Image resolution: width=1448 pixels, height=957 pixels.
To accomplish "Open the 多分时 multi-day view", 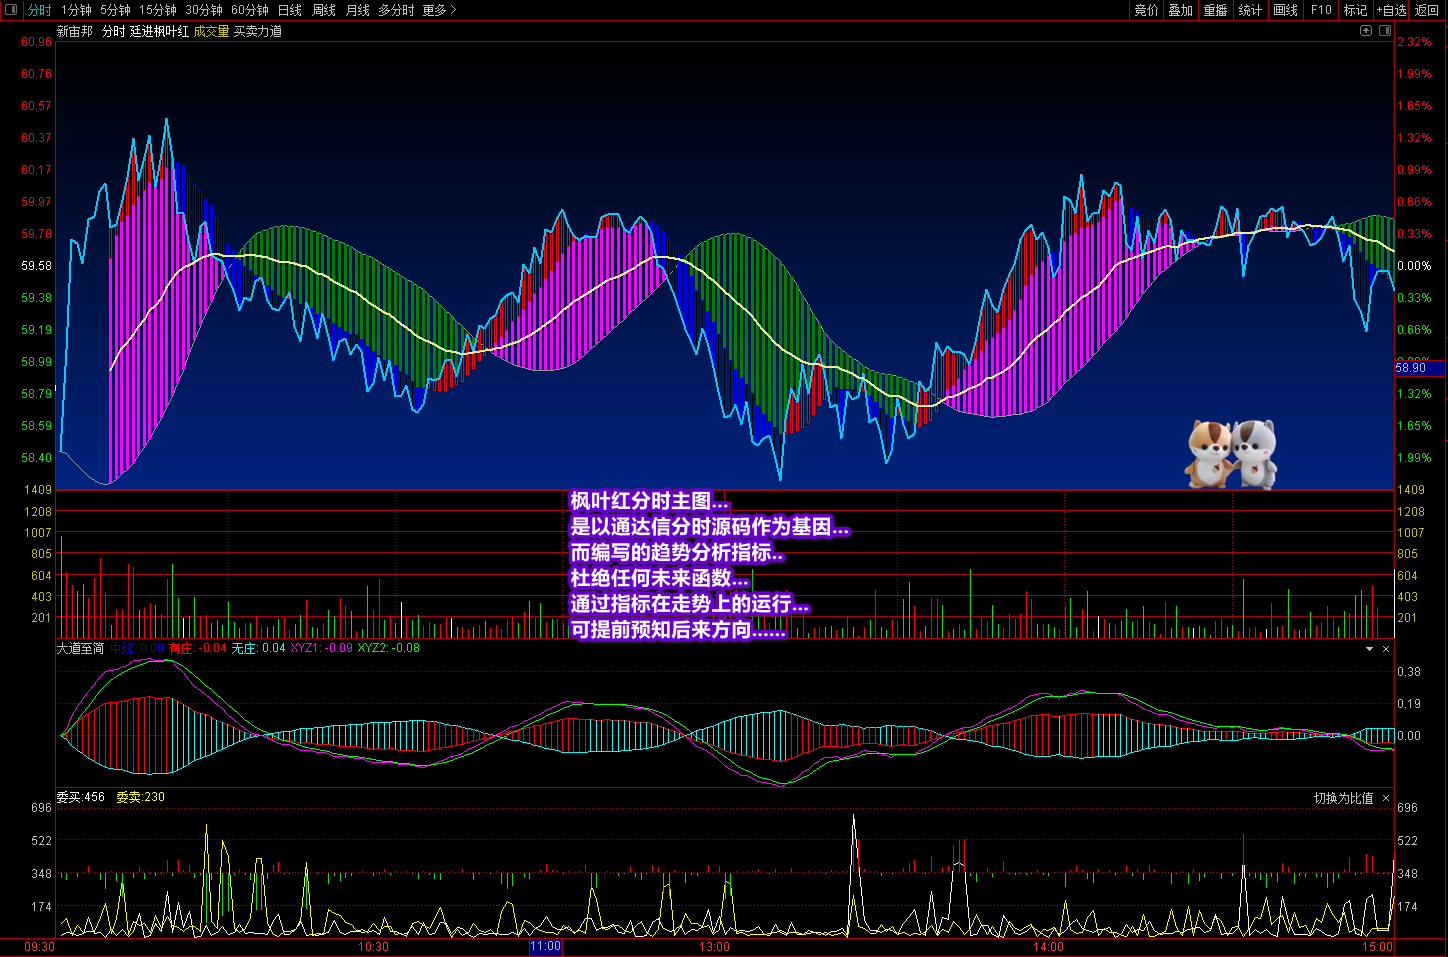I will (396, 10).
